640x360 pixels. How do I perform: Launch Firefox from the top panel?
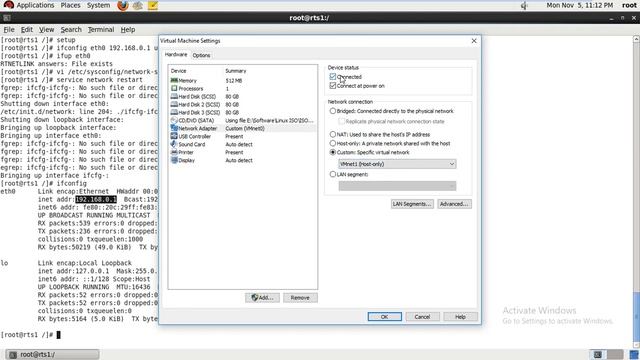(x=122, y=5)
